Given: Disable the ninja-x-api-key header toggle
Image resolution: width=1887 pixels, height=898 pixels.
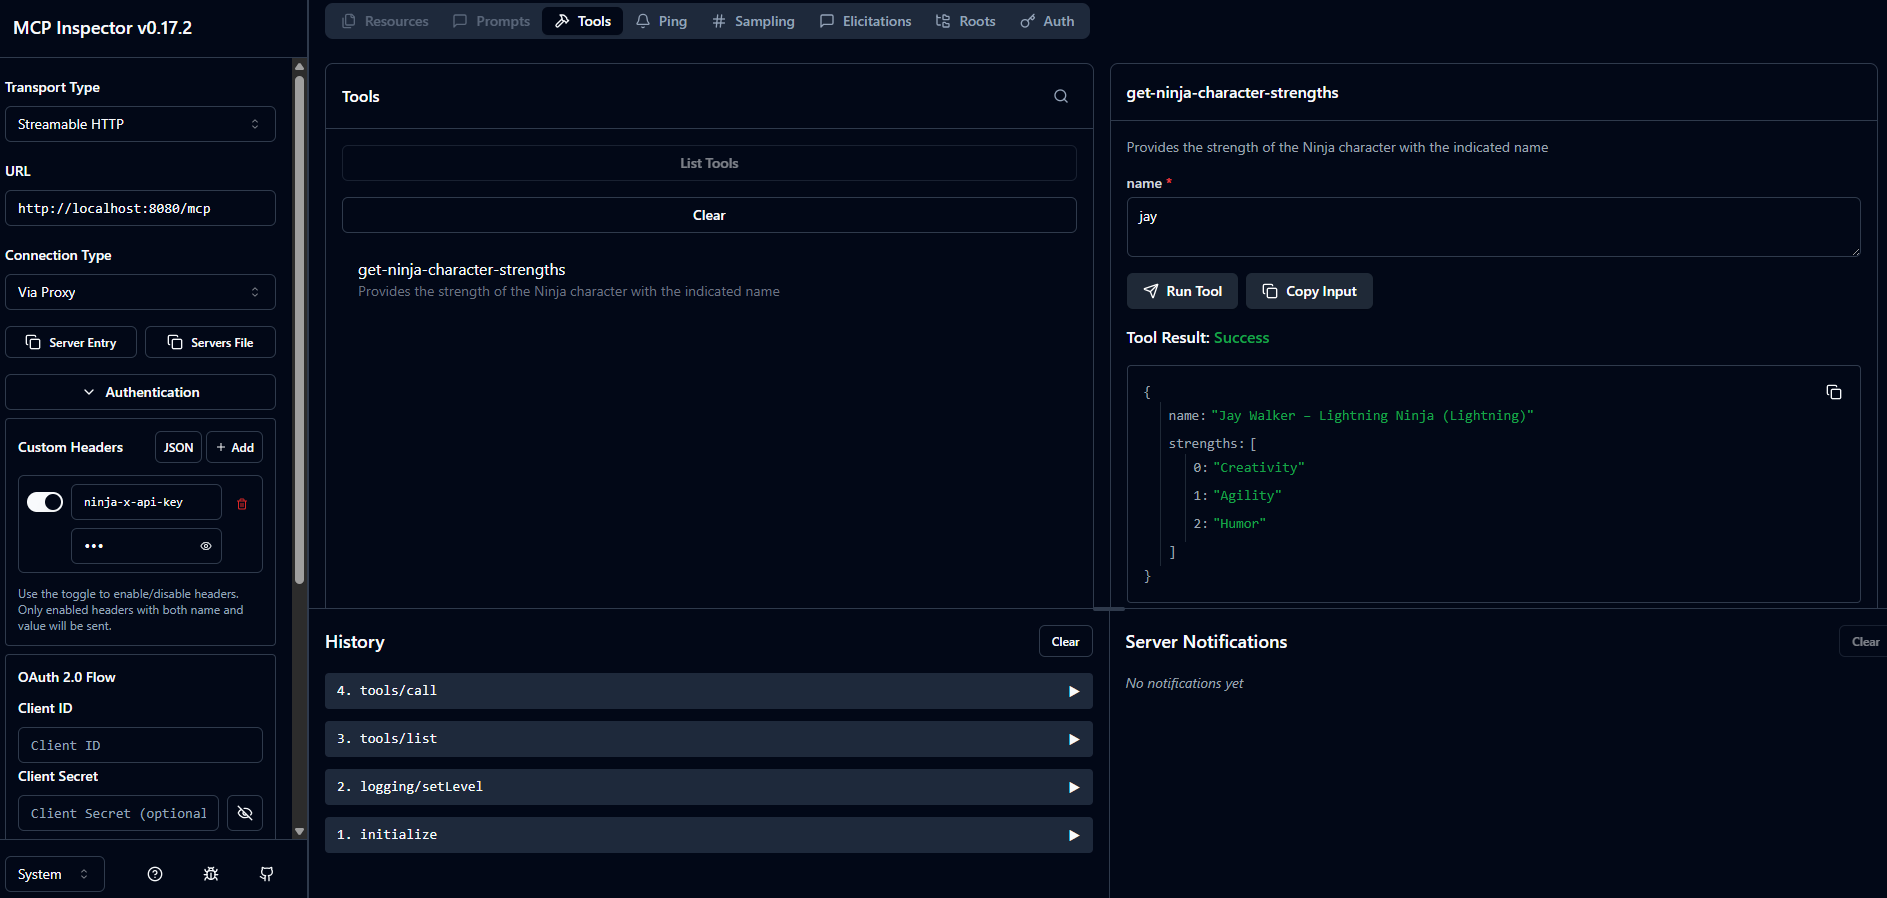Looking at the screenshot, I should (x=45, y=502).
